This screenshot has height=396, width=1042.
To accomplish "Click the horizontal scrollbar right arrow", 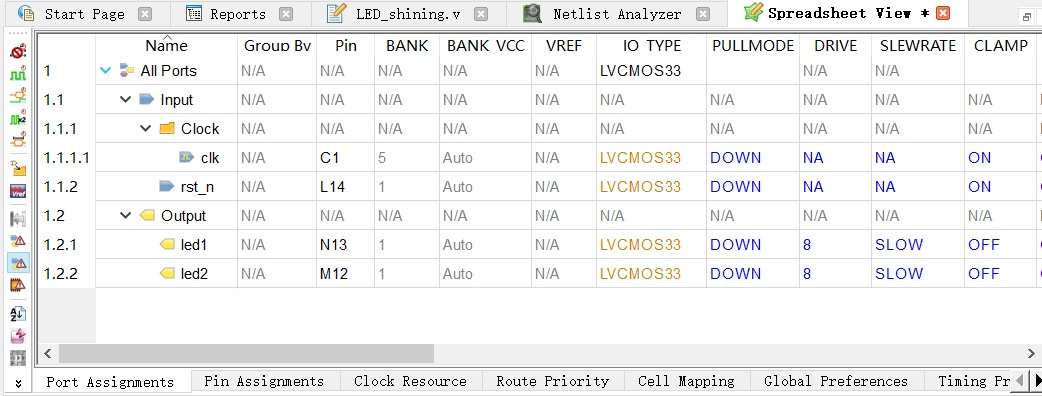I will (1032, 353).
